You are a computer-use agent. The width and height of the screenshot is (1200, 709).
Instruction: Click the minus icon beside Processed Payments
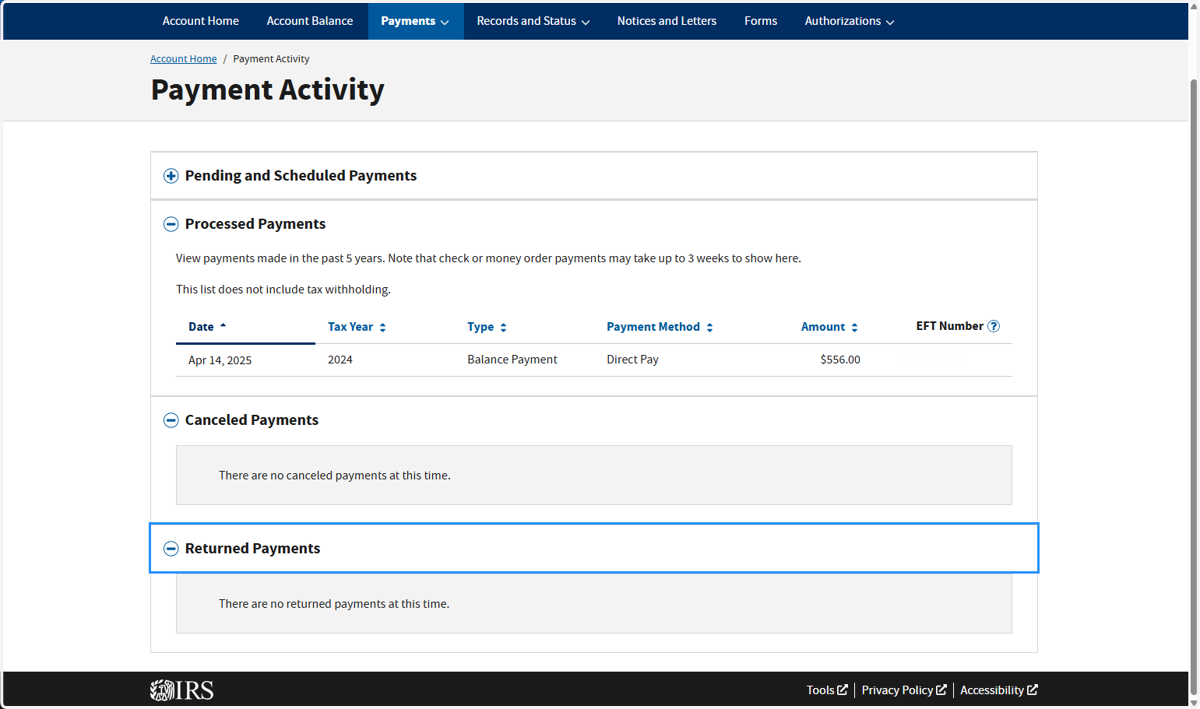171,224
